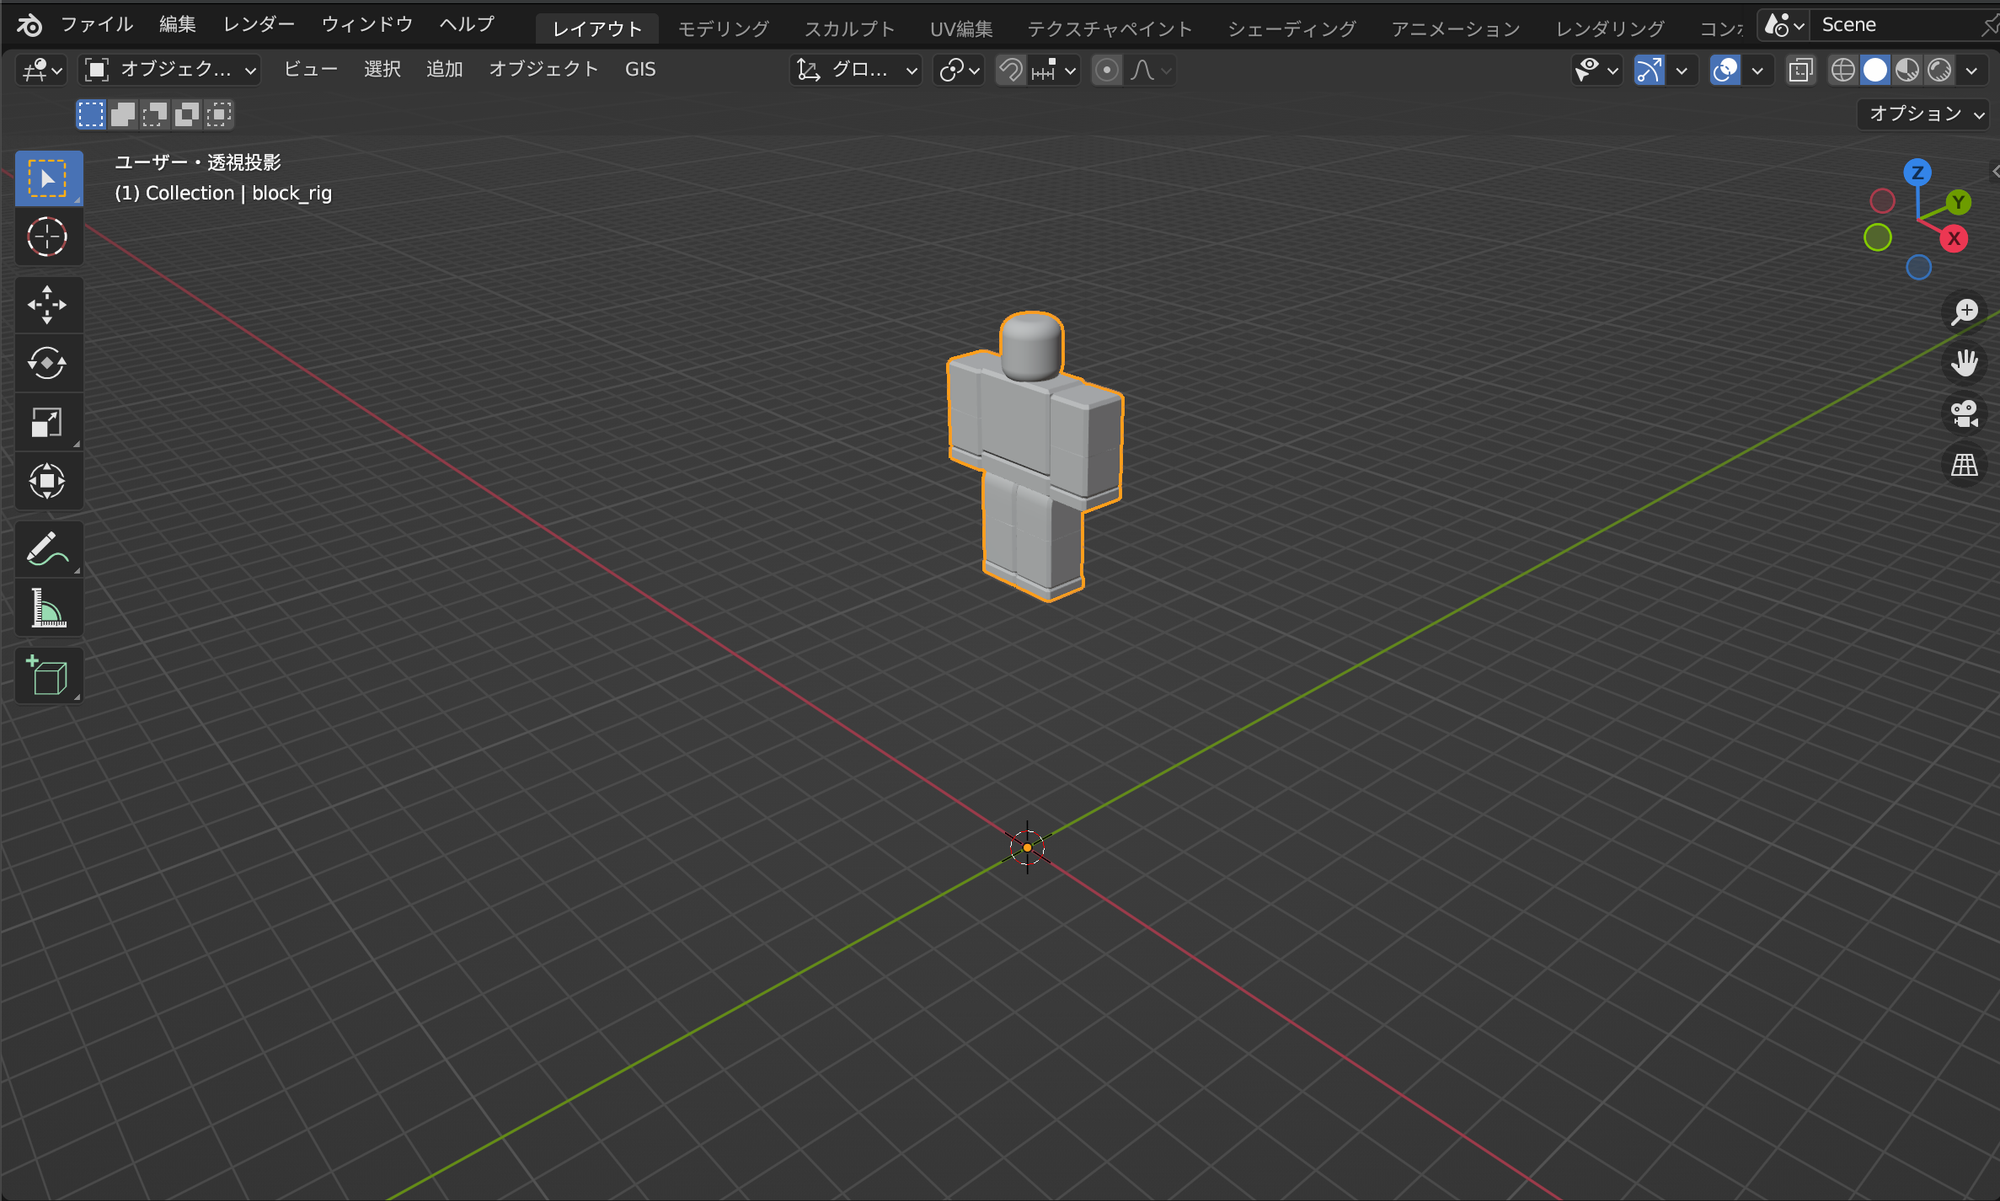This screenshot has height=1201, width=2000.
Task: Open snapping options dropdown
Action: [1054, 70]
